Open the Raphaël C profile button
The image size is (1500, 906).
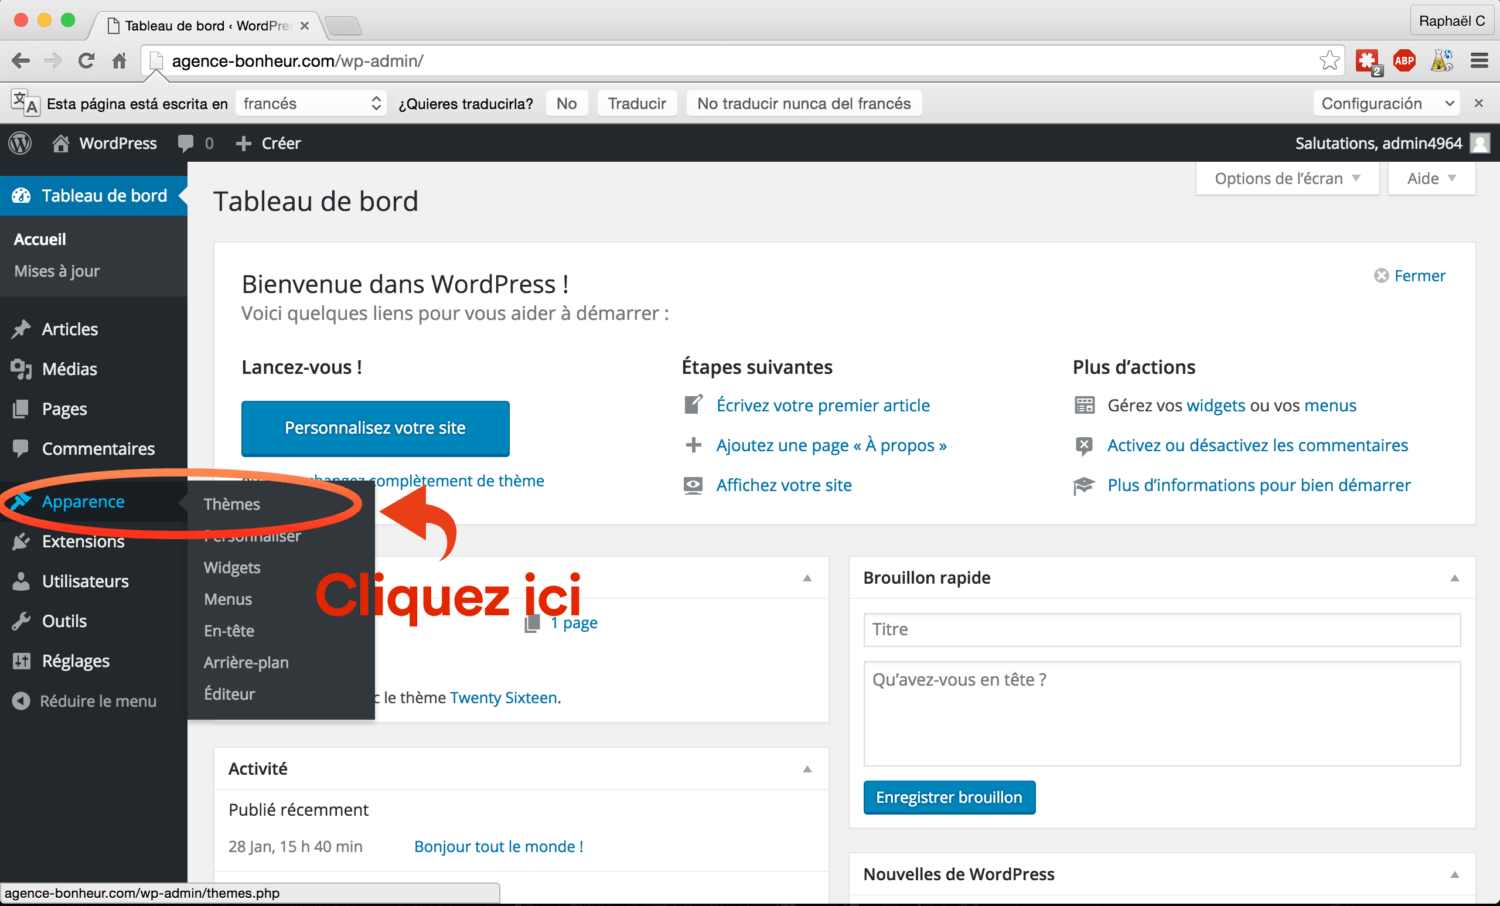(1452, 20)
